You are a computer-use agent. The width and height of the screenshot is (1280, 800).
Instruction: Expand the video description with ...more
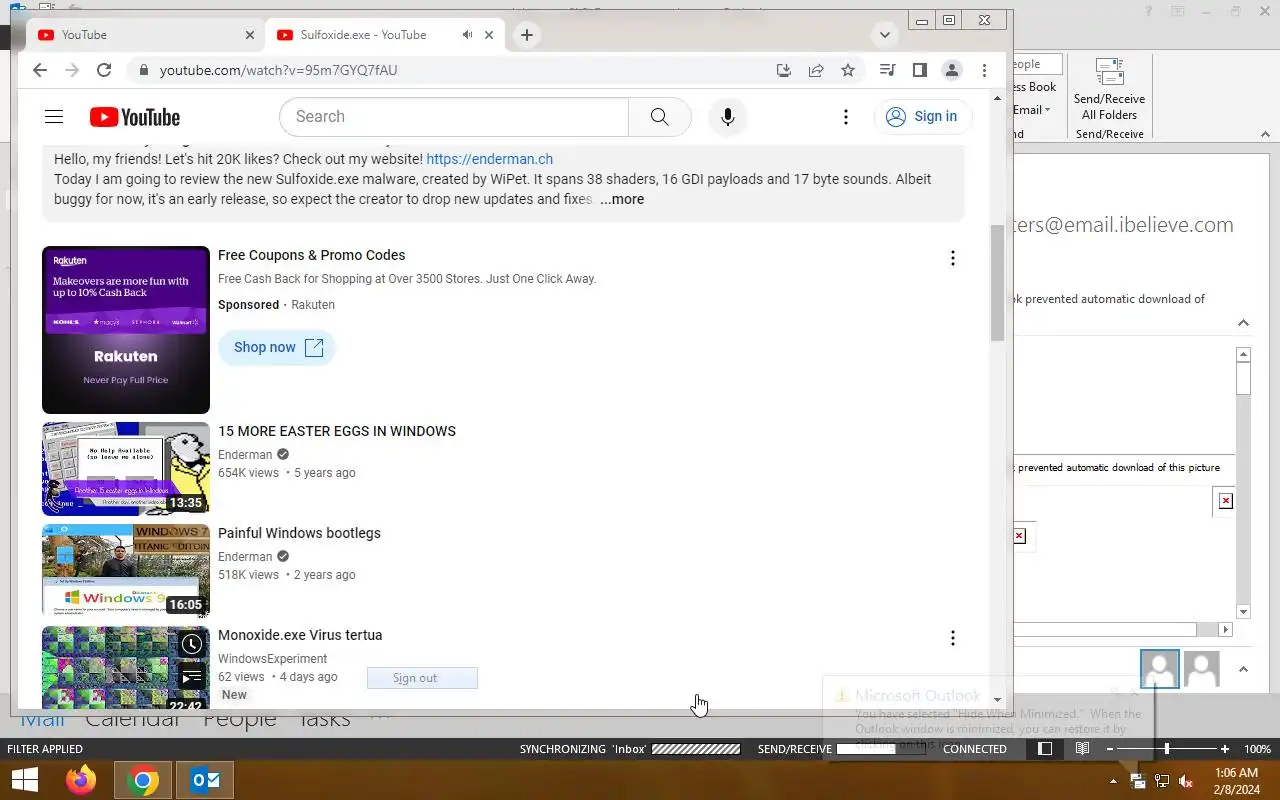[x=622, y=199]
